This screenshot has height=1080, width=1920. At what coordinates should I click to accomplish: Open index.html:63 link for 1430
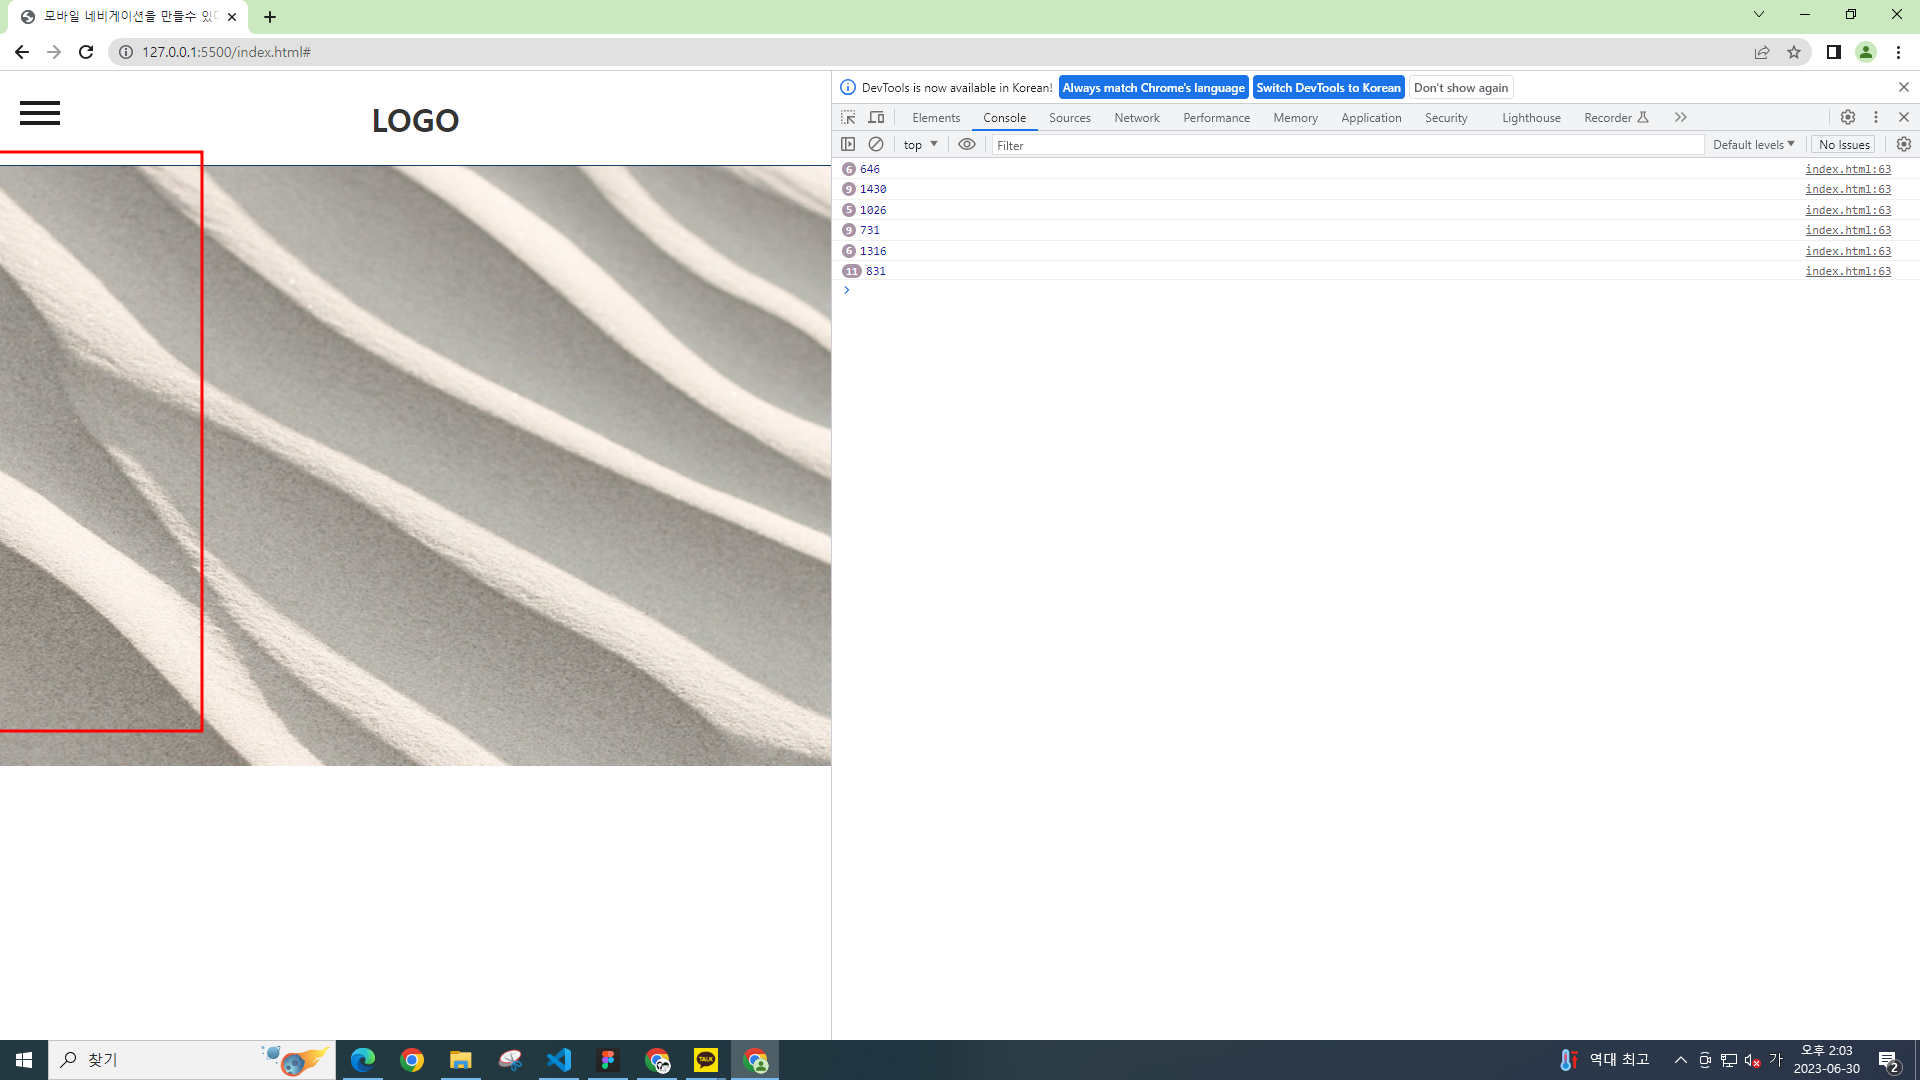coord(1847,189)
